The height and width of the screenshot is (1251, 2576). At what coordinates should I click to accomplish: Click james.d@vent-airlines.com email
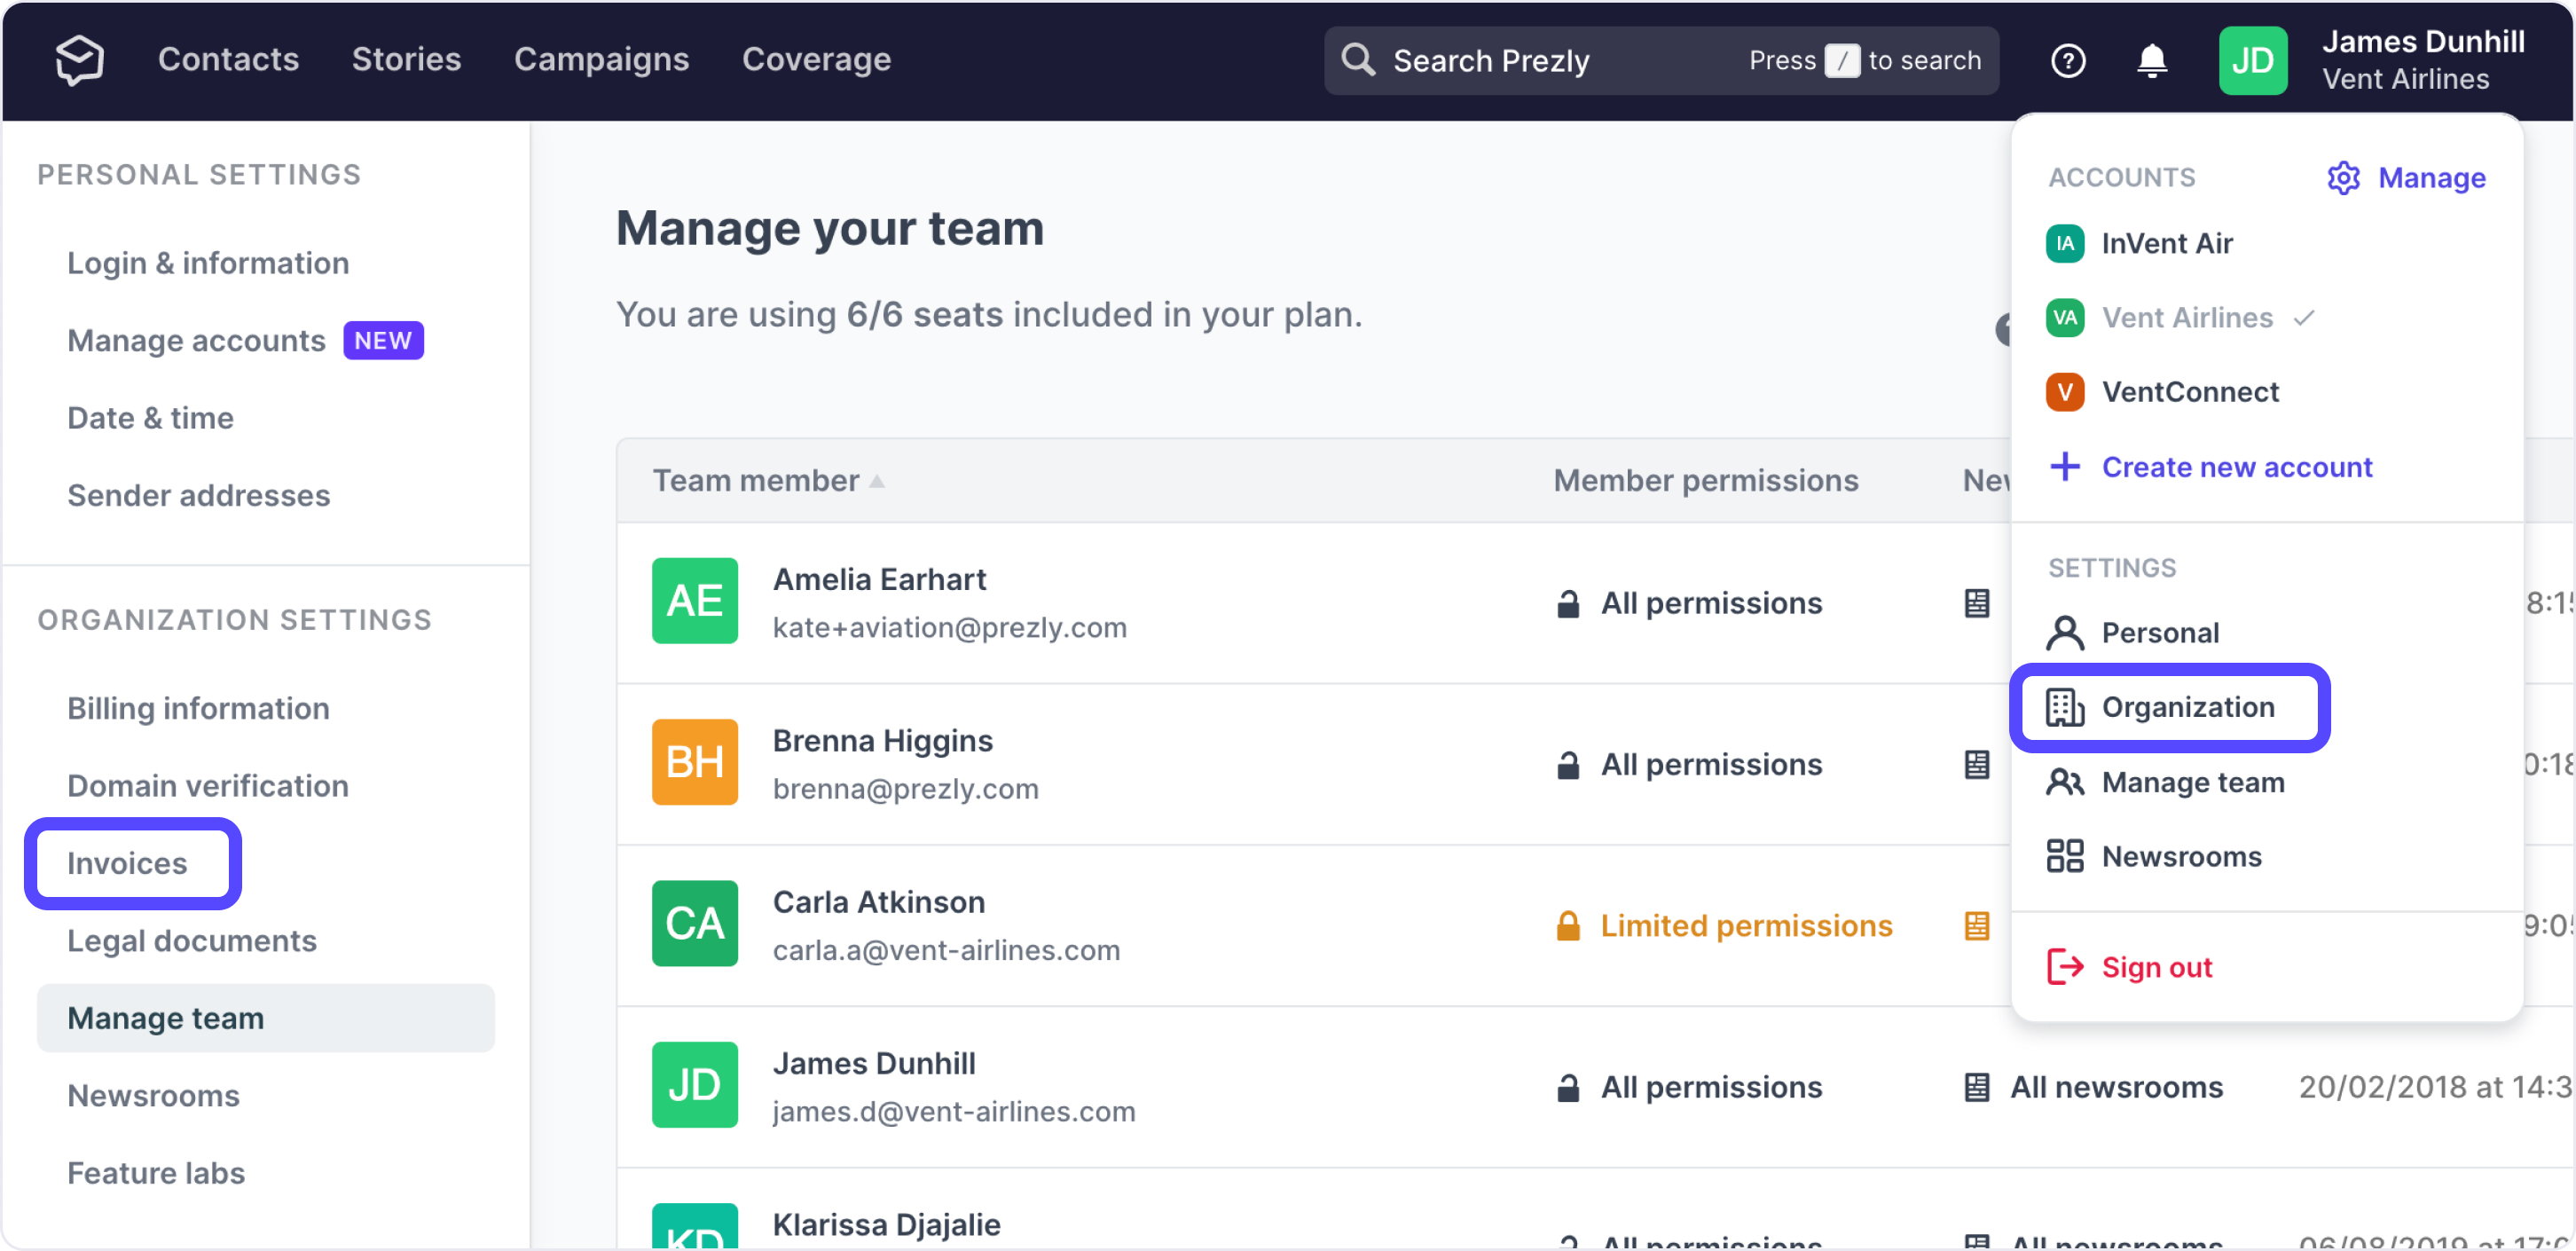click(x=954, y=1112)
